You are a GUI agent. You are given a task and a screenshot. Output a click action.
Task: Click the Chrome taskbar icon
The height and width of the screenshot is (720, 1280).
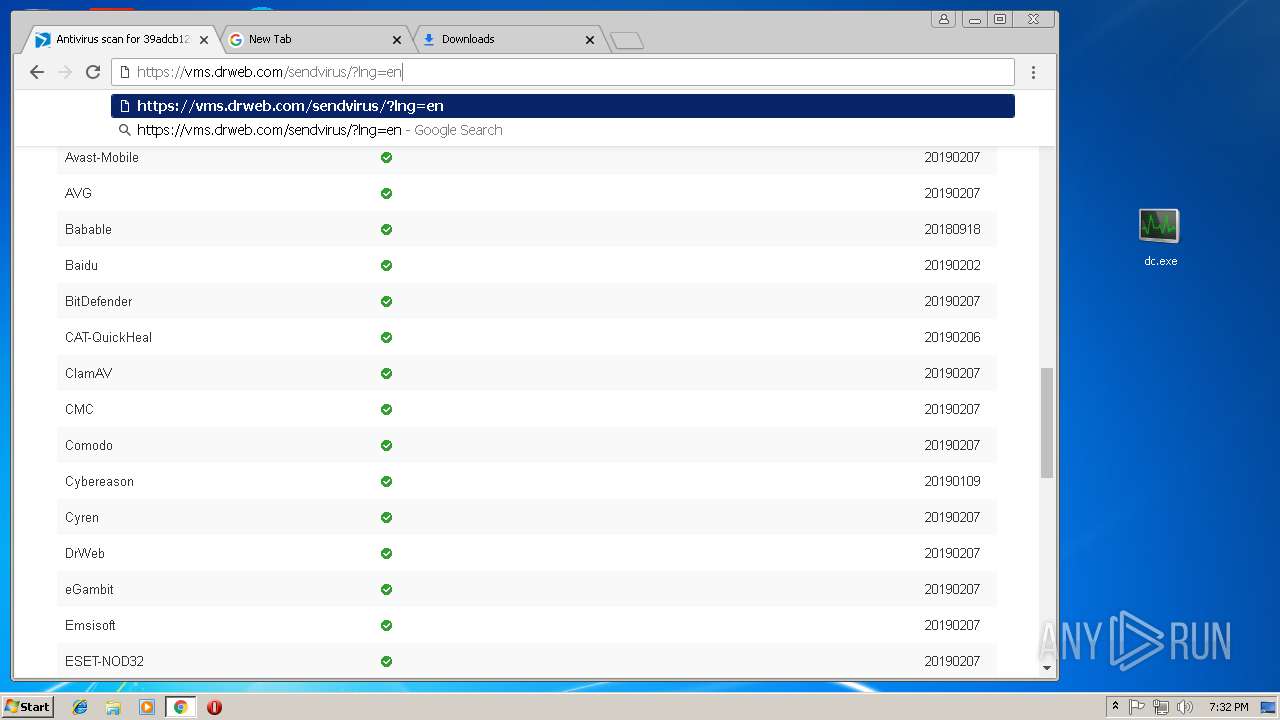tap(181, 707)
